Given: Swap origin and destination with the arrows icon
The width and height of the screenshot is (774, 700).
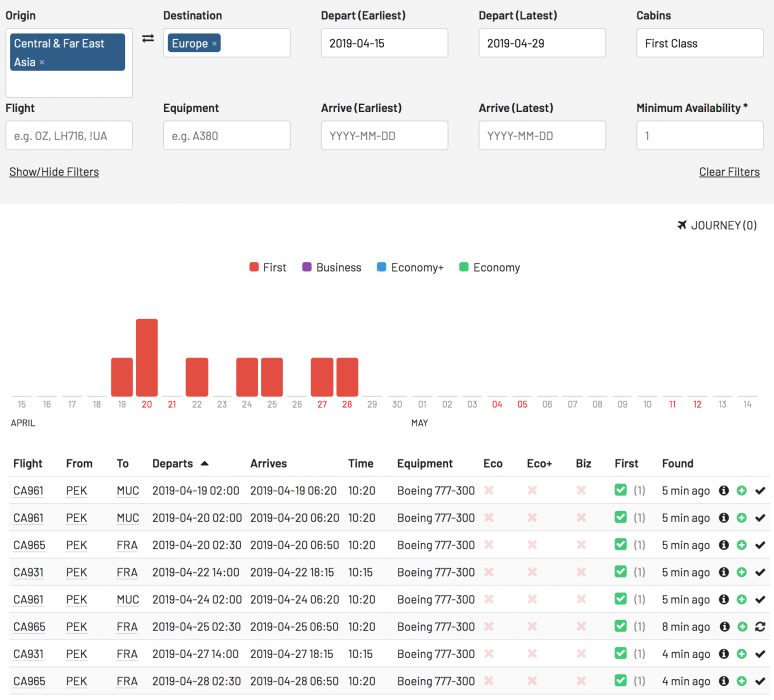Looking at the screenshot, I should pos(148,38).
